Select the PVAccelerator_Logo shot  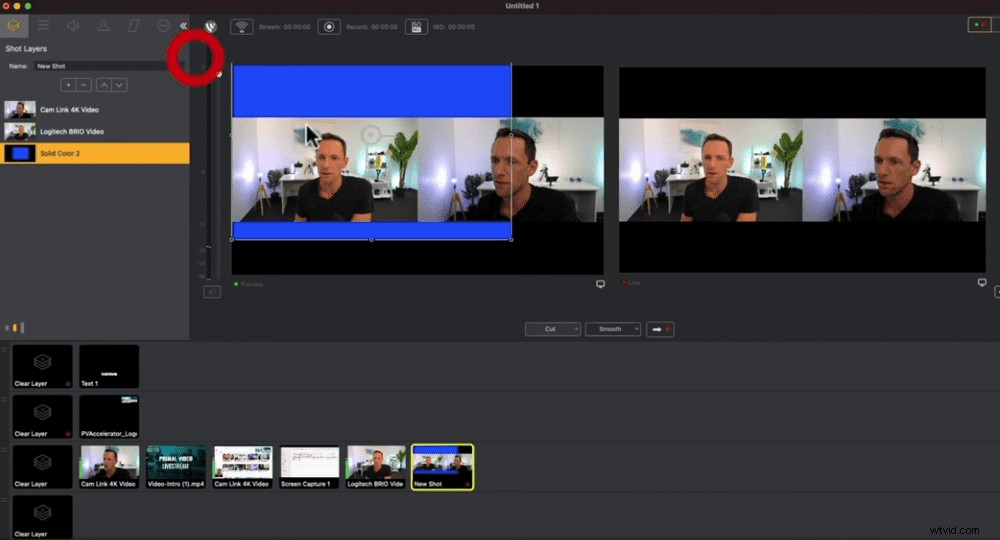(109, 416)
